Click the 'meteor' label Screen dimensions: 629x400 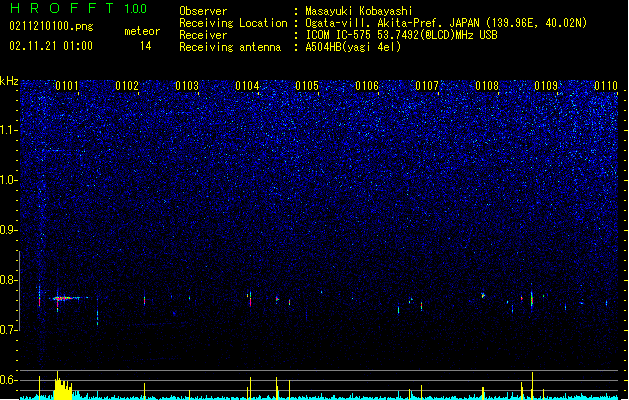click(x=142, y=31)
